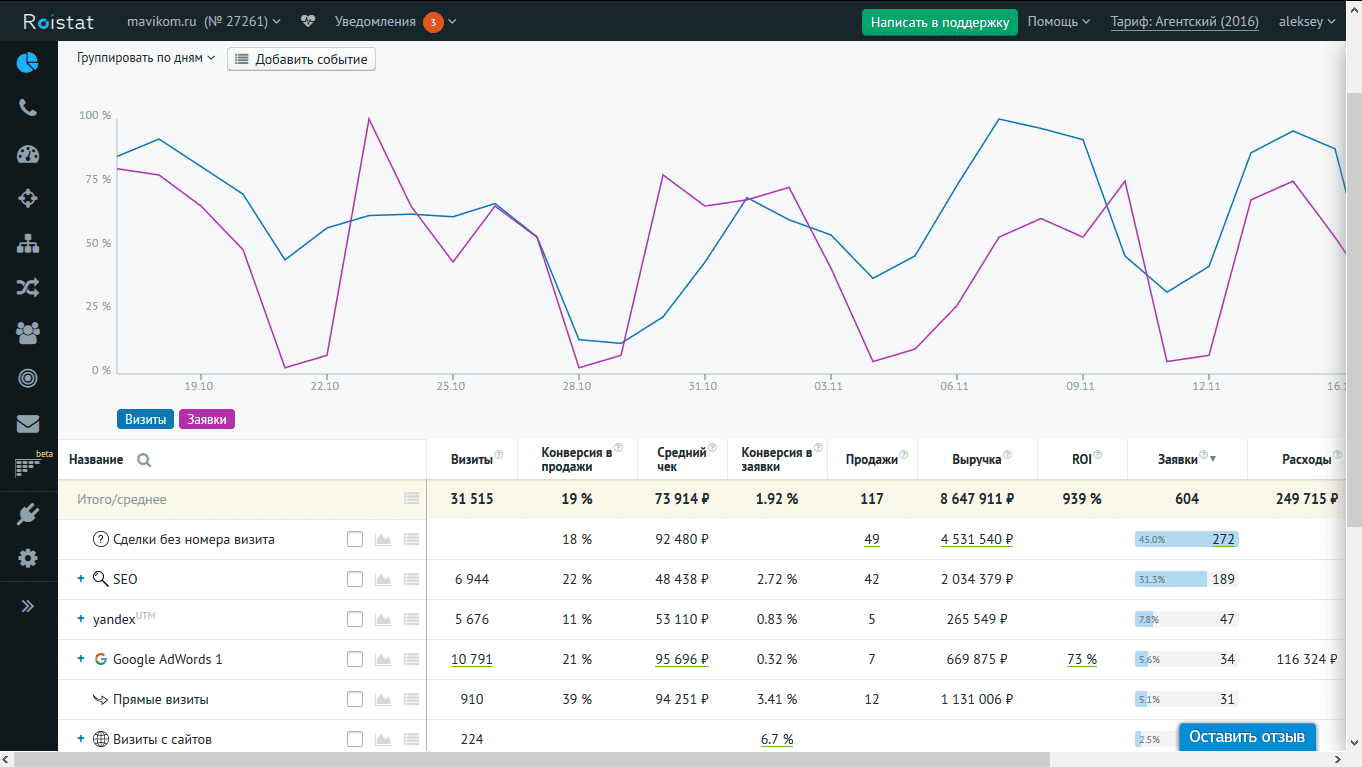Click help icon beside Выручка column header

tap(1008, 455)
